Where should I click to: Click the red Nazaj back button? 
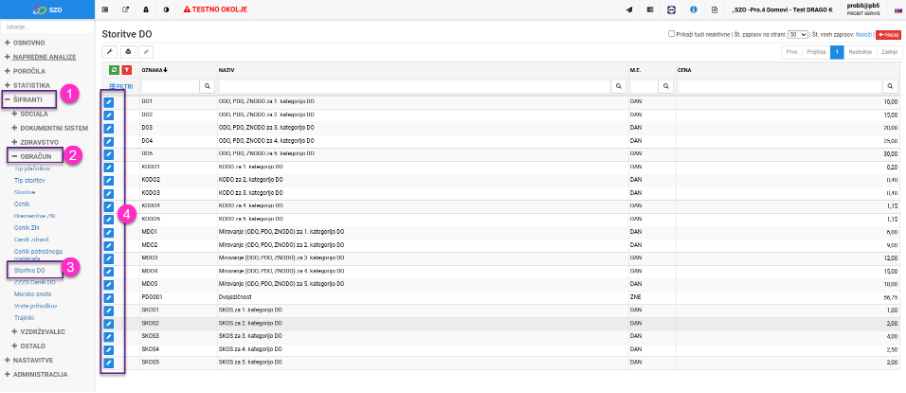[x=889, y=35]
